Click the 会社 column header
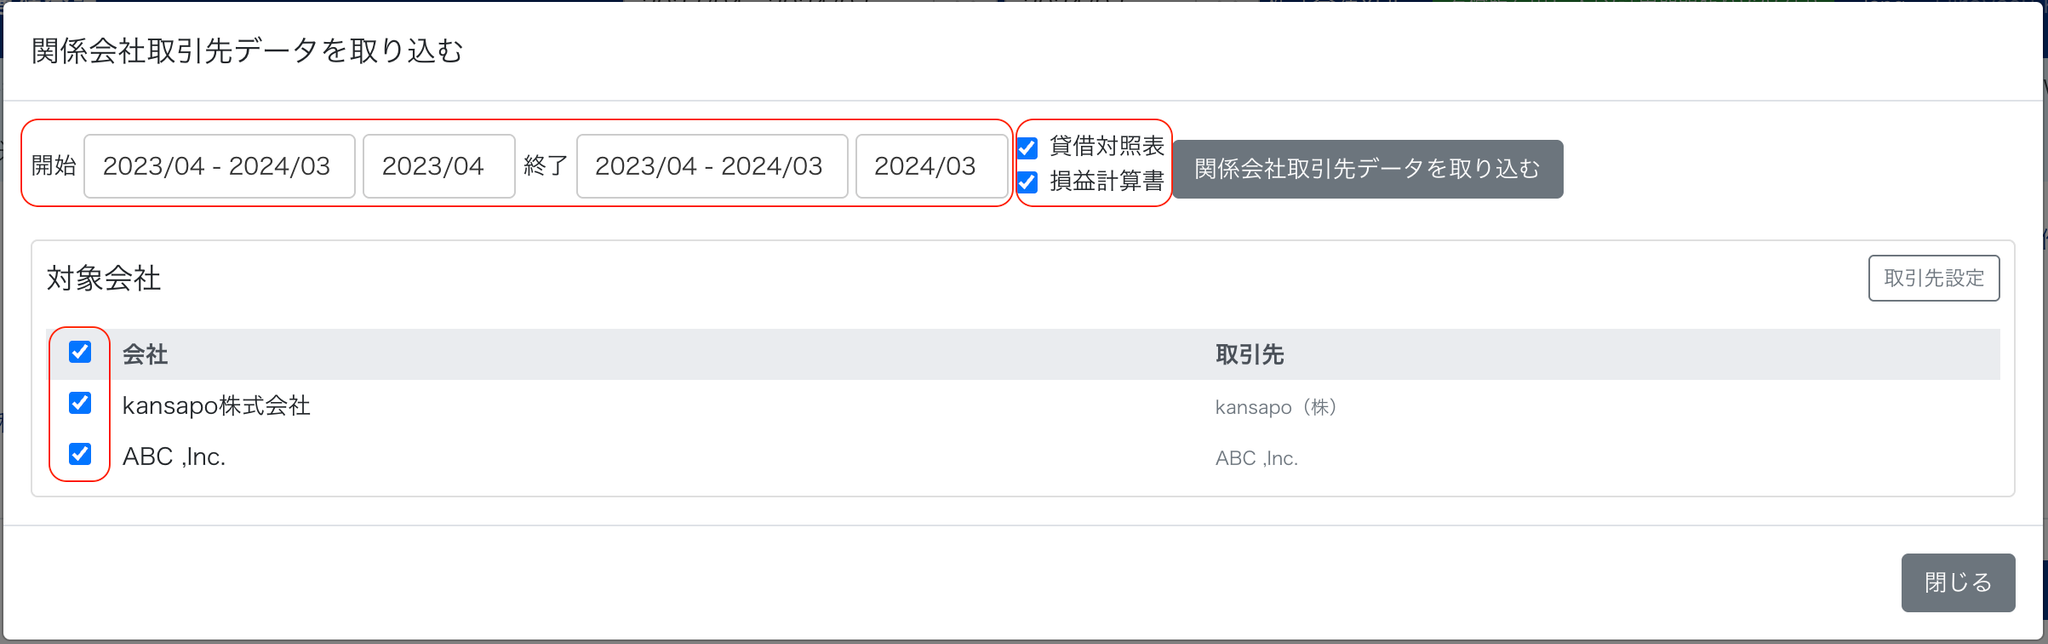 (x=145, y=354)
